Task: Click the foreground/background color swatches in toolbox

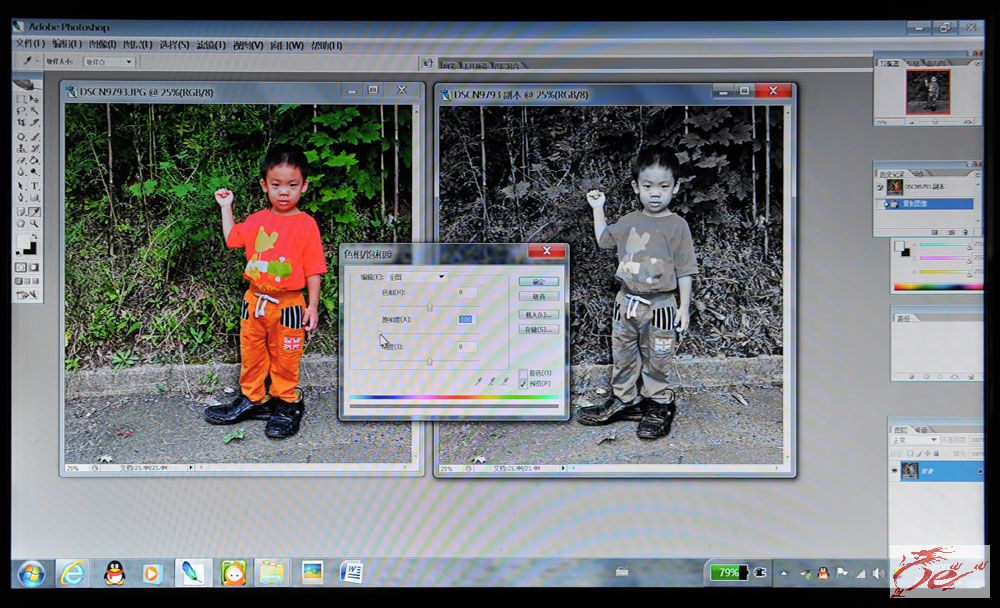Action: 26,245
